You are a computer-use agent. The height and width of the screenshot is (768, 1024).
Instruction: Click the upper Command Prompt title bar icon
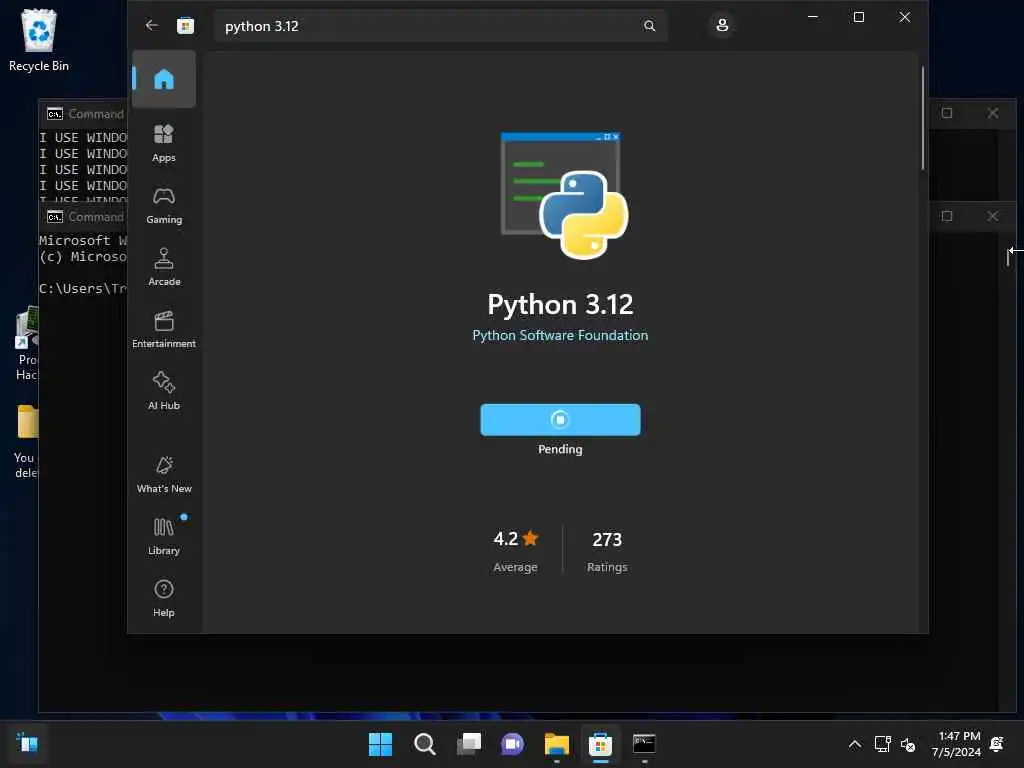point(55,114)
